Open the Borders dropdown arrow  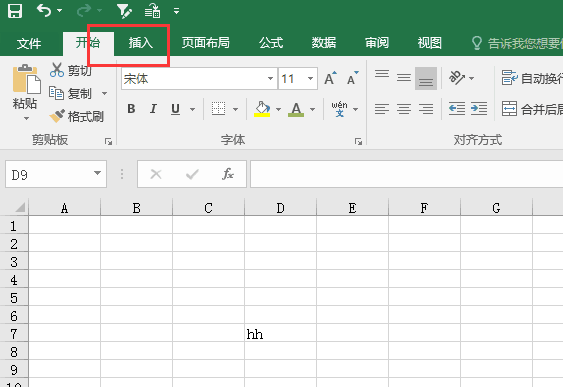[x=236, y=109]
